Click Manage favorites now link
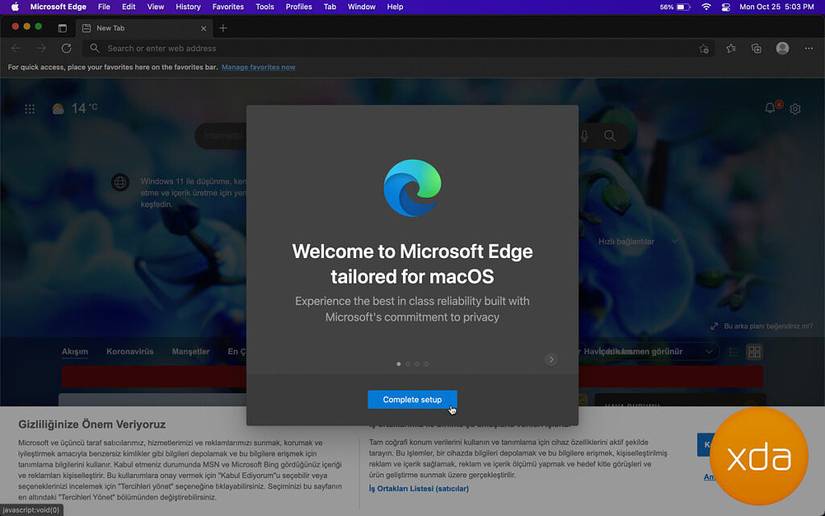The image size is (825, 516). tap(258, 67)
